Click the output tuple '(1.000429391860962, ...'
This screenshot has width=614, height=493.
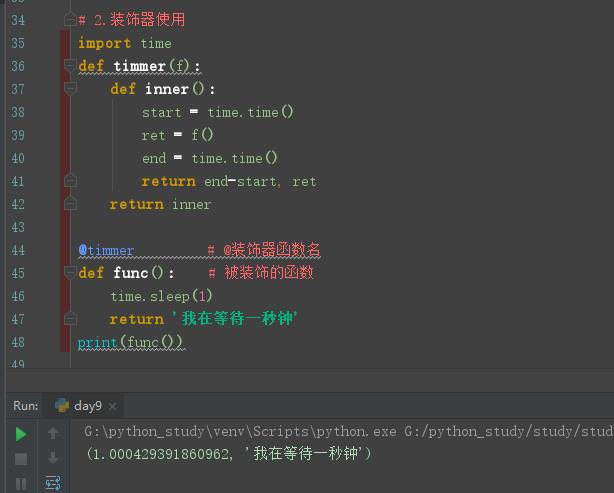coord(229,454)
